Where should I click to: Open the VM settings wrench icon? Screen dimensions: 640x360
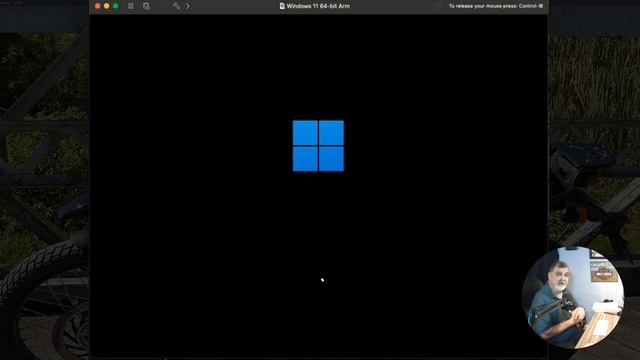point(176,6)
